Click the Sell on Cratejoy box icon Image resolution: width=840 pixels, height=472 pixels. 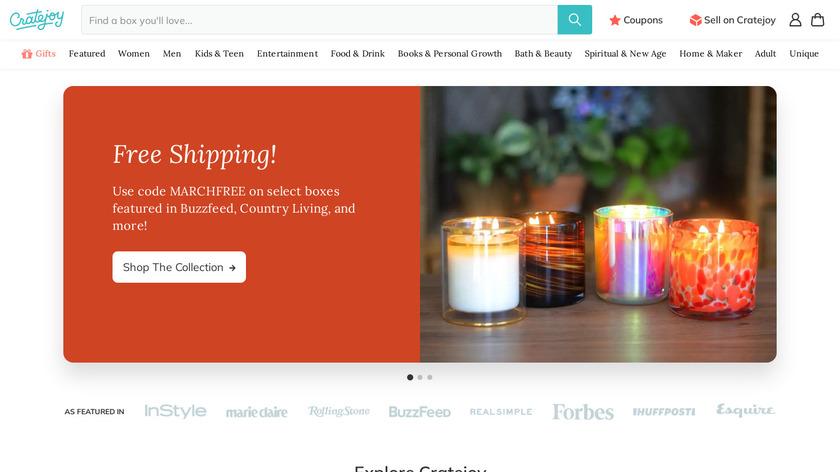pyautogui.click(x=695, y=20)
